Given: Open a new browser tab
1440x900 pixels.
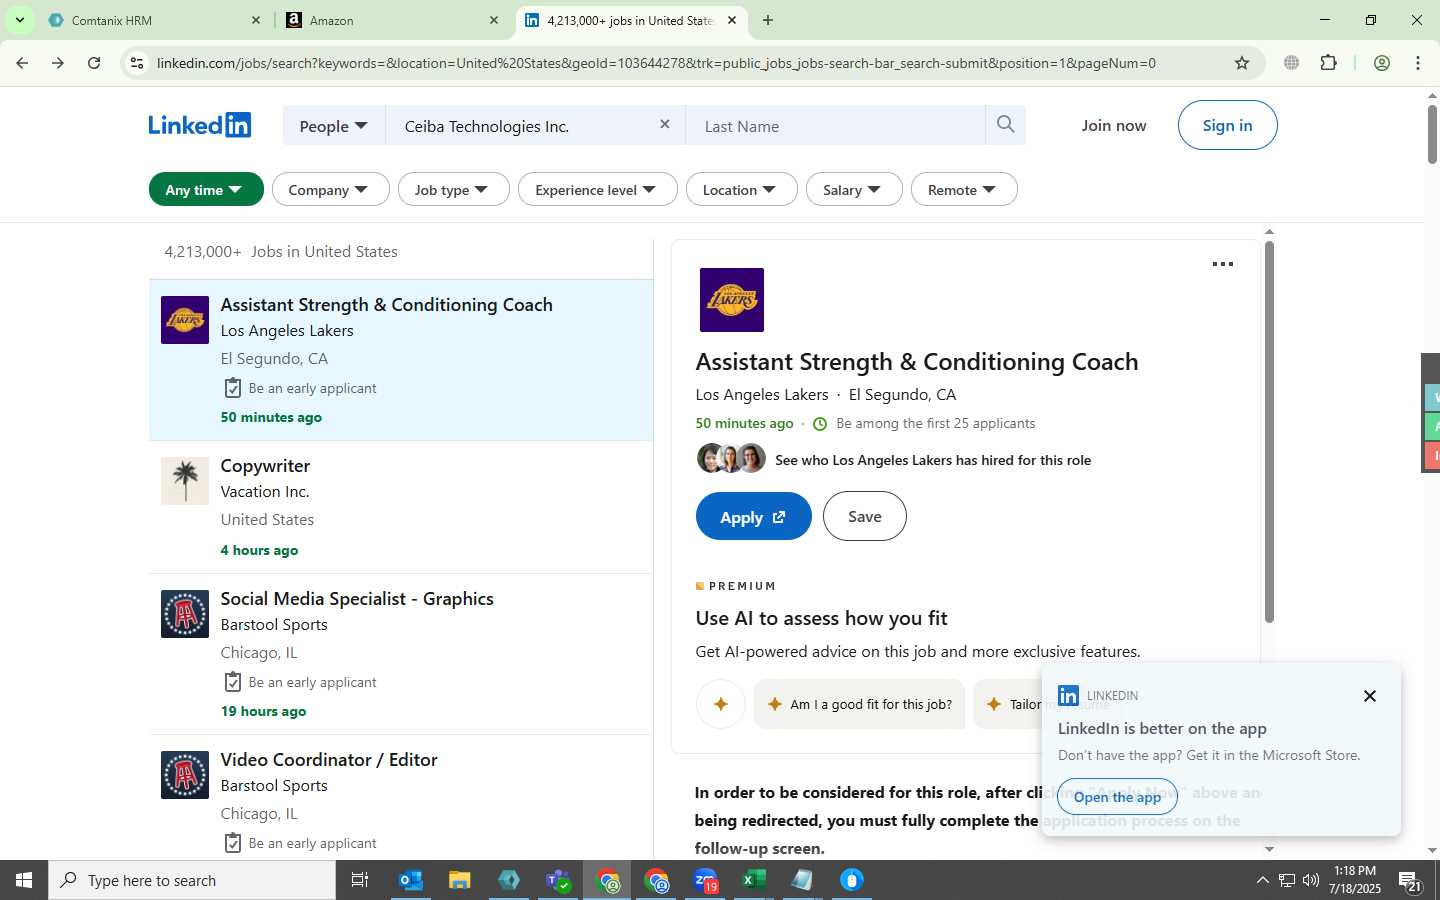Looking at the screenshot, I should click(768, 20).
